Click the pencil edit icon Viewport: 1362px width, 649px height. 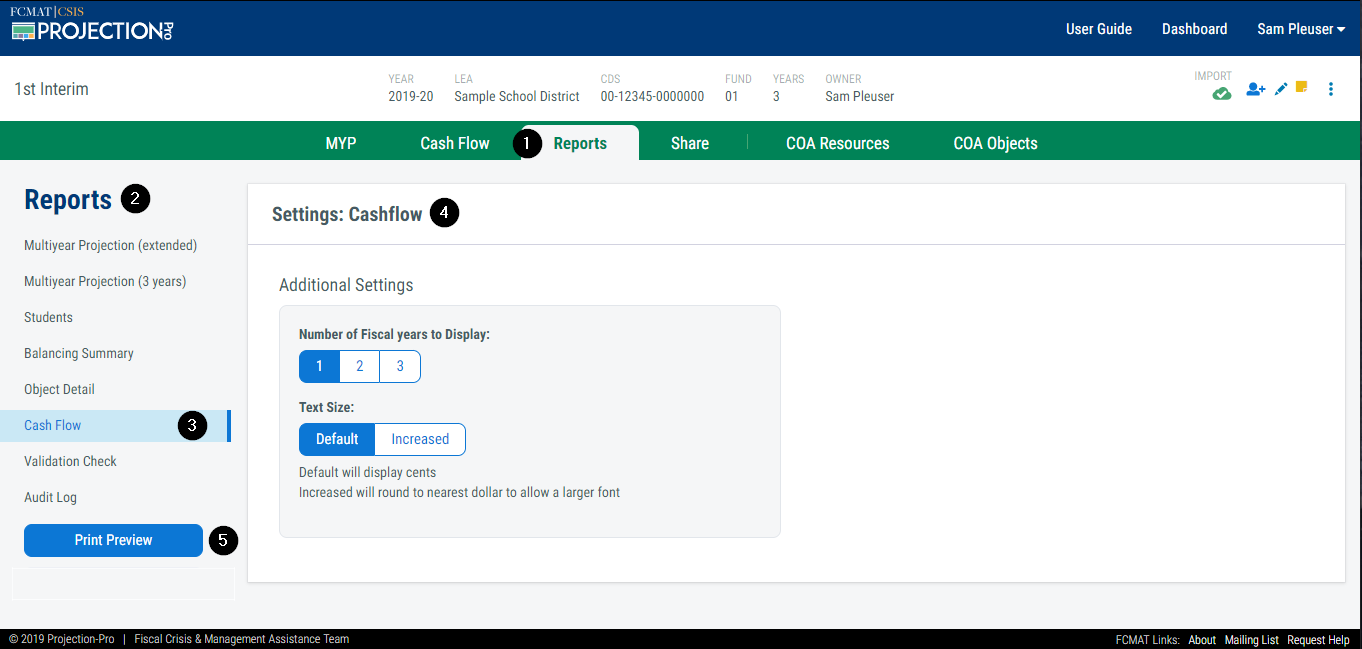(1281, 89)
